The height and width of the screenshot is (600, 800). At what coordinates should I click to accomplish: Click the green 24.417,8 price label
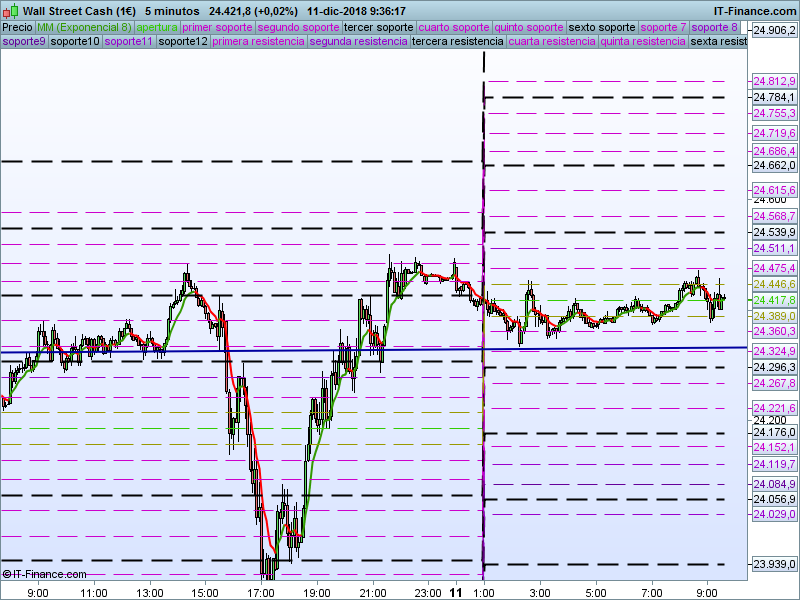point(774,300)
